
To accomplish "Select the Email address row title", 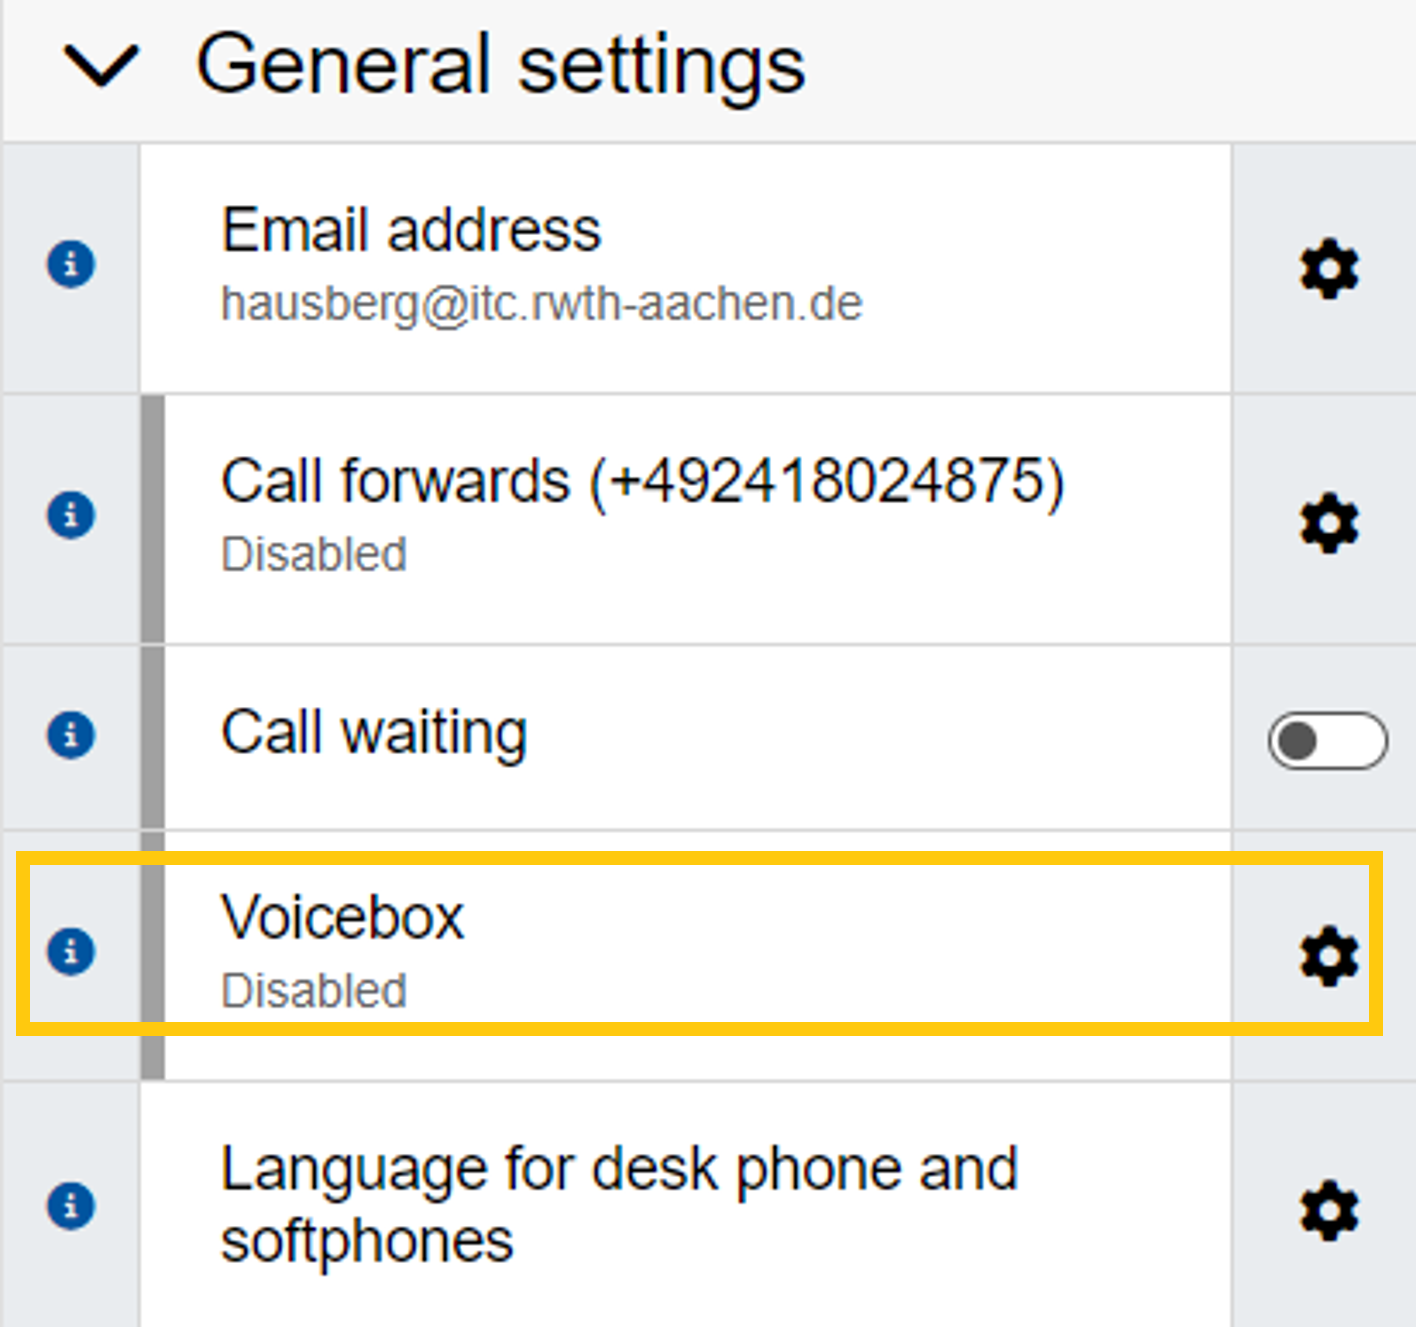I will tap(411, 230).
